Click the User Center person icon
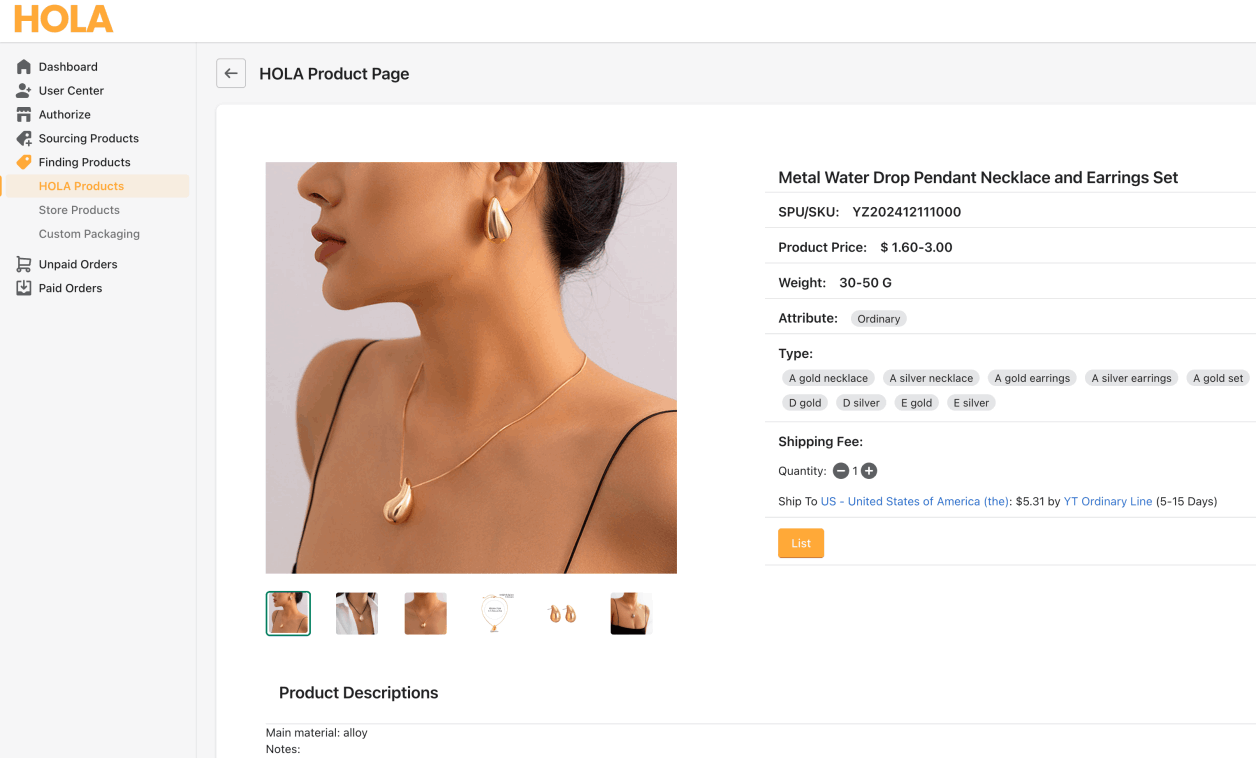Viewport: 1256px width, 758px height. tap(24, 91)
